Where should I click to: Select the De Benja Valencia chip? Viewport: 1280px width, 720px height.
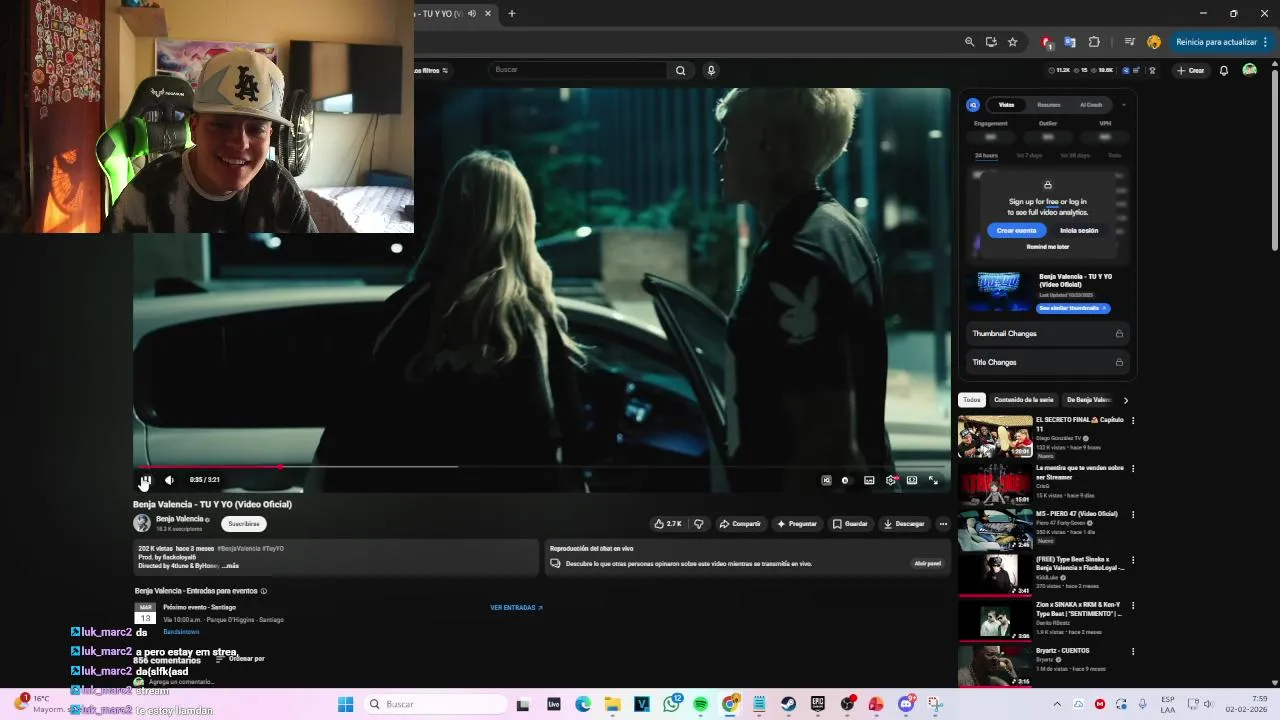(x=1089, y=400)
